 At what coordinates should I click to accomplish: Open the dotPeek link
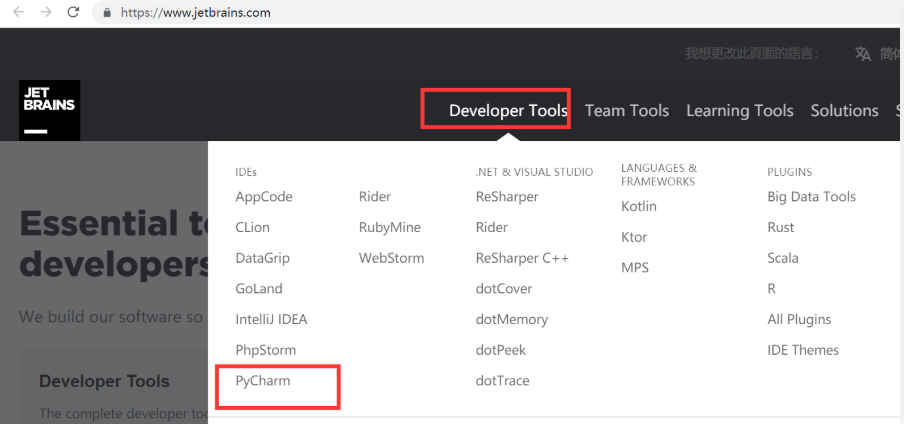coord(501,350)
